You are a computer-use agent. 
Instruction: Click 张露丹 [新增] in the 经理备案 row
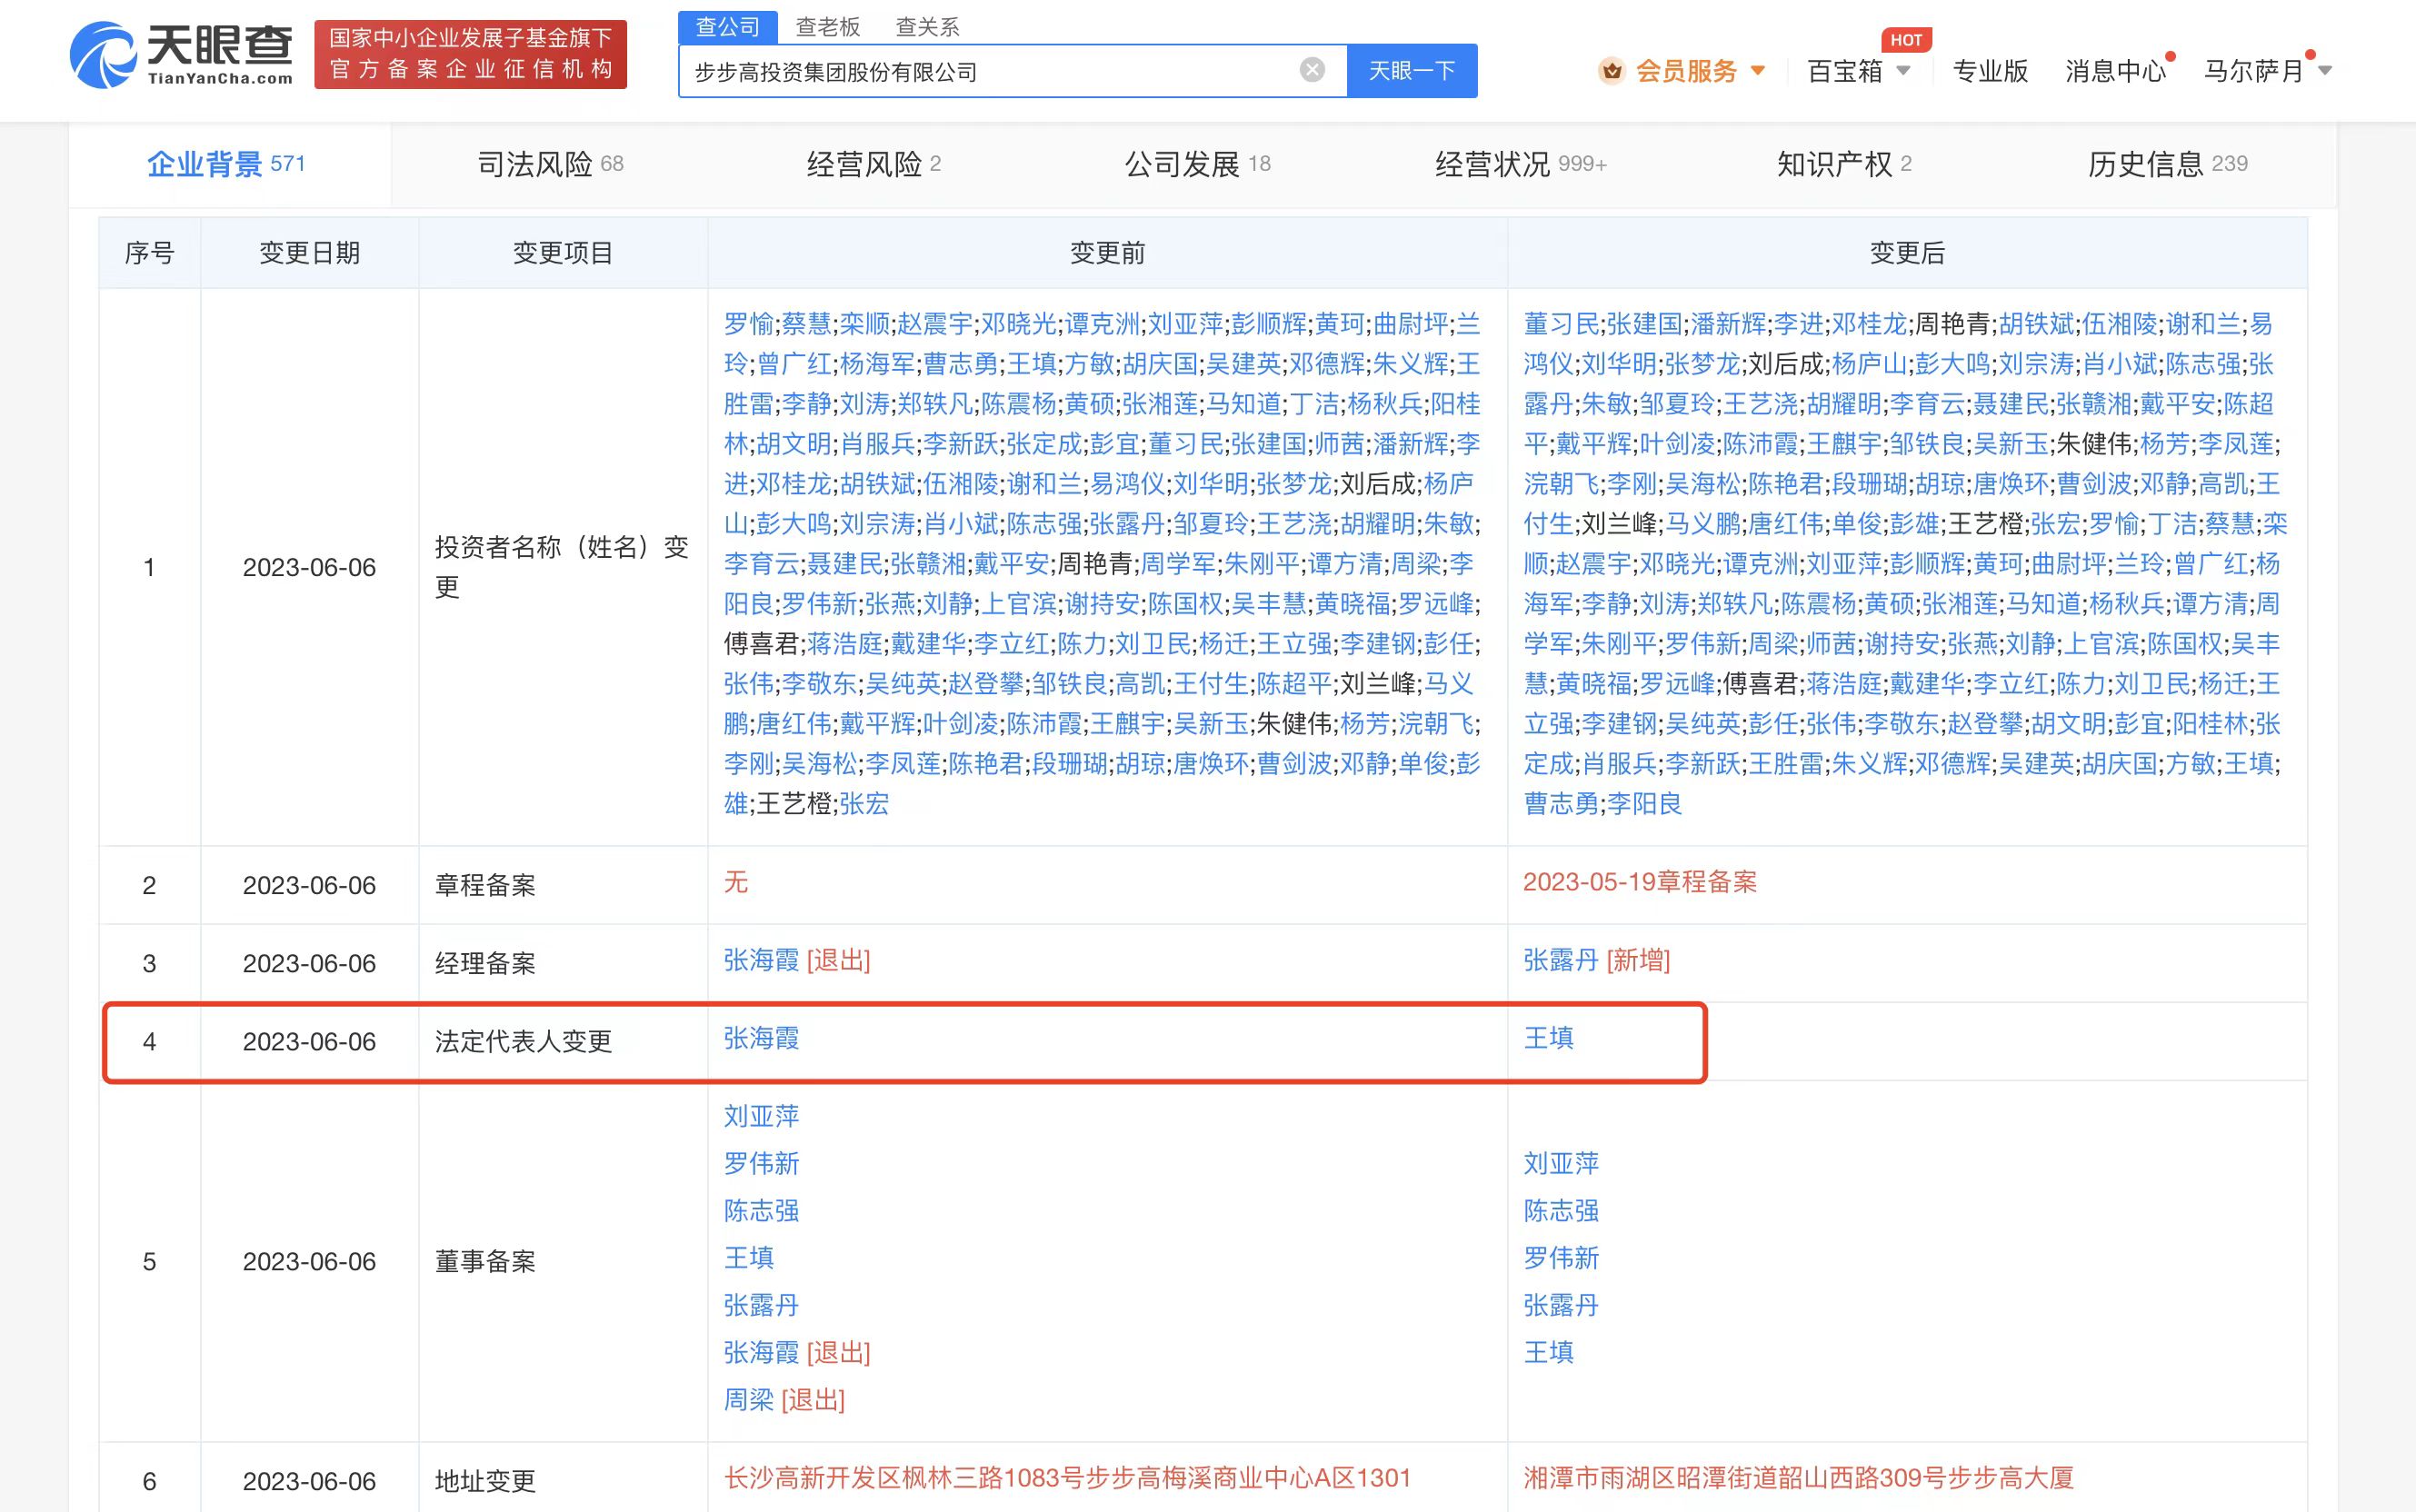1597,960
